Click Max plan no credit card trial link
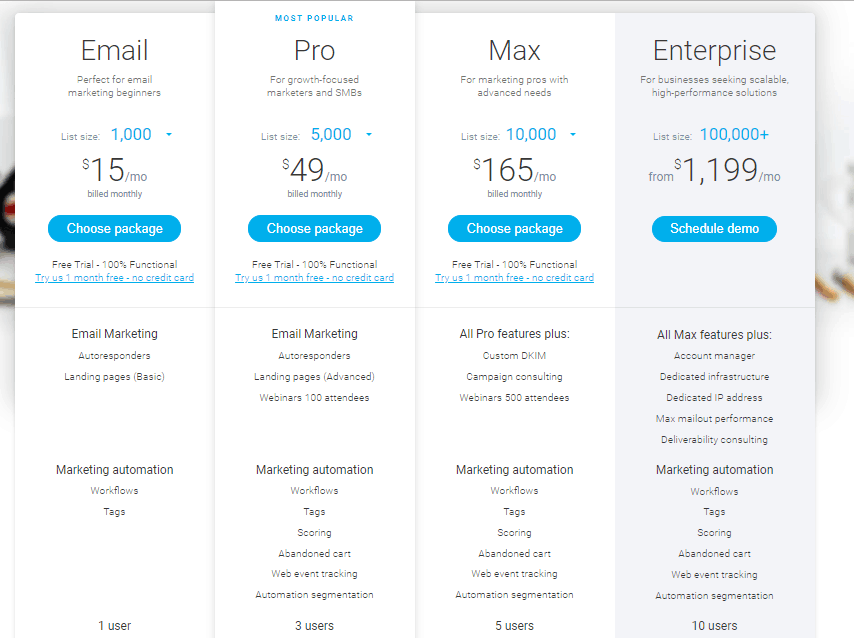This screenshot has width=854, height=638. (x=514, y=278)
